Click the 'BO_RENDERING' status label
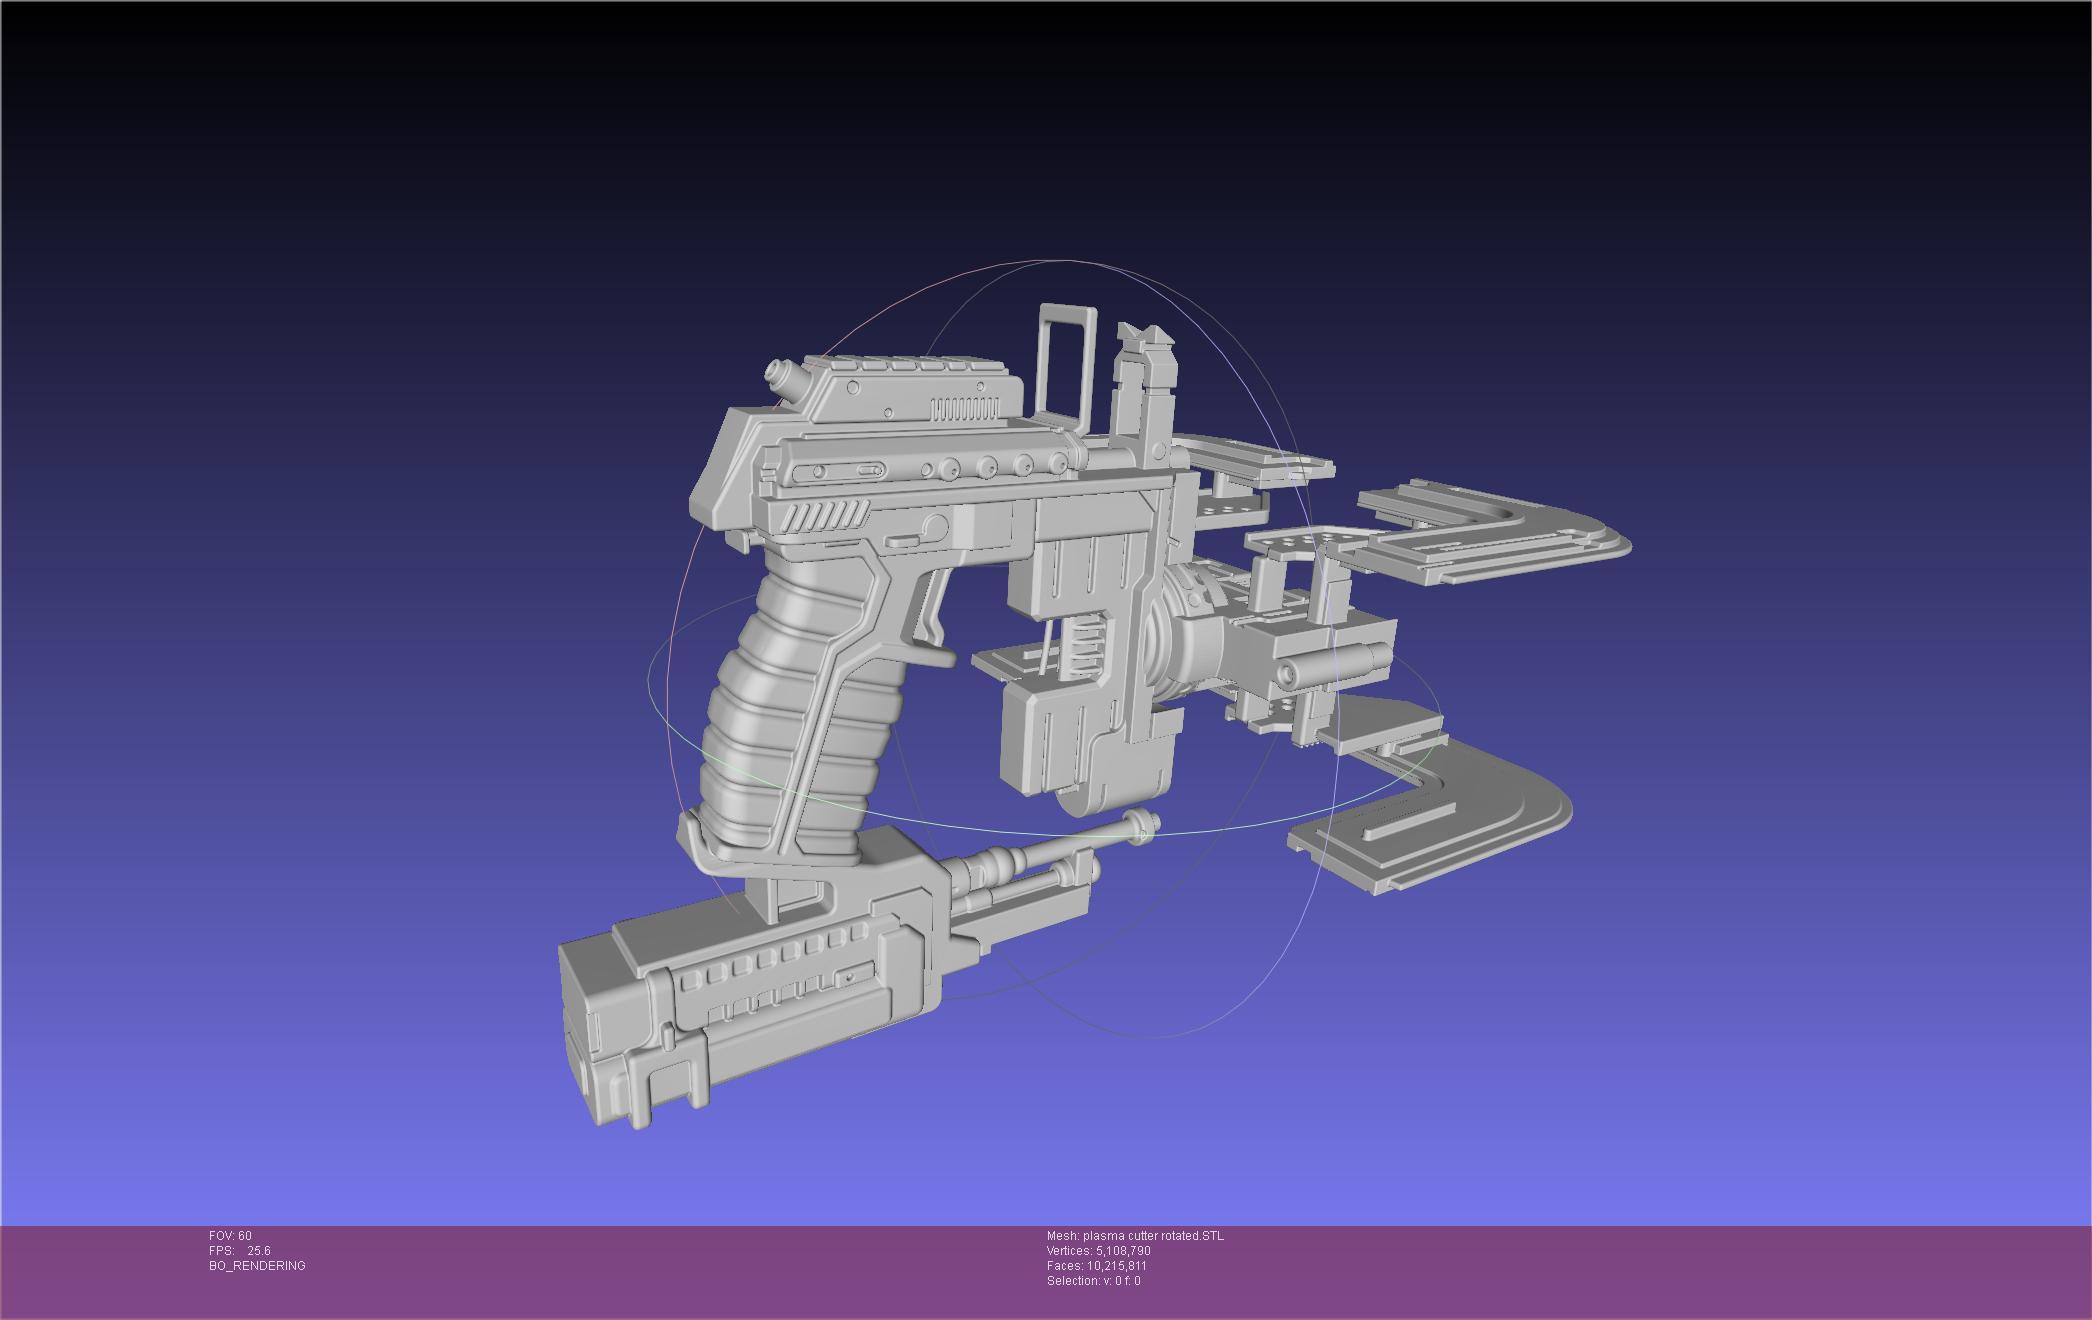 (257, 1266)
